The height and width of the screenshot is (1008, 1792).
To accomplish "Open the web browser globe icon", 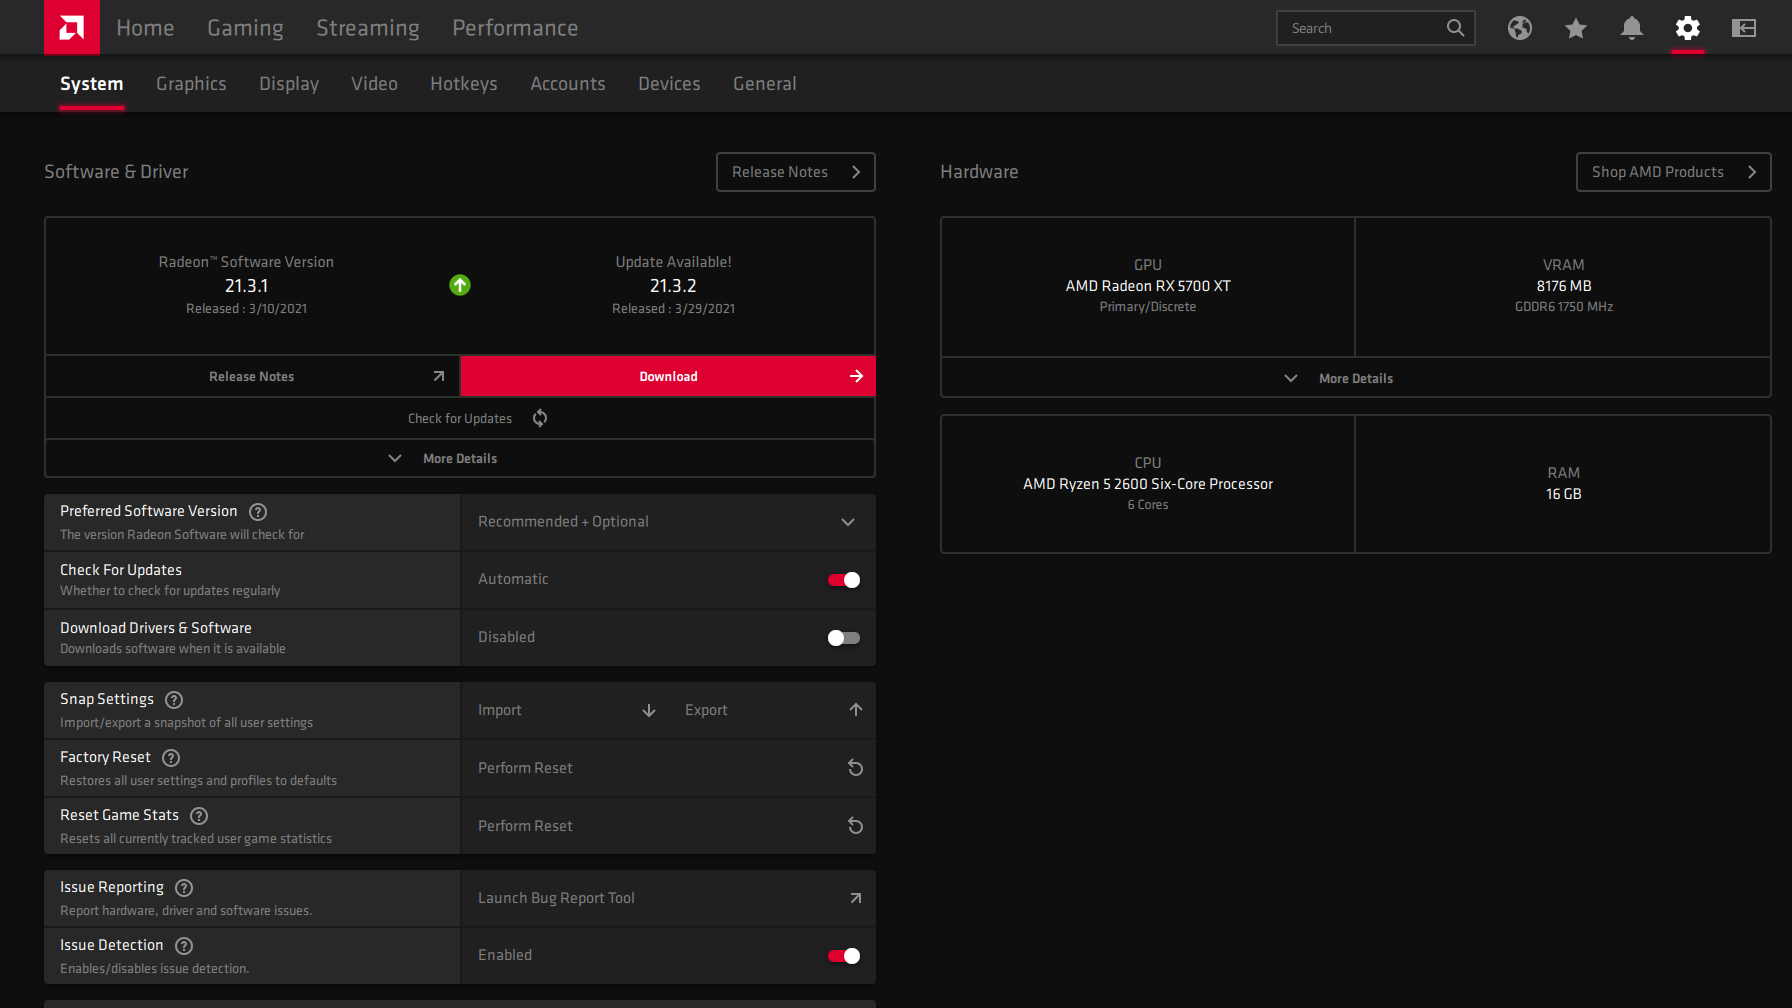I will (1519, 28).
